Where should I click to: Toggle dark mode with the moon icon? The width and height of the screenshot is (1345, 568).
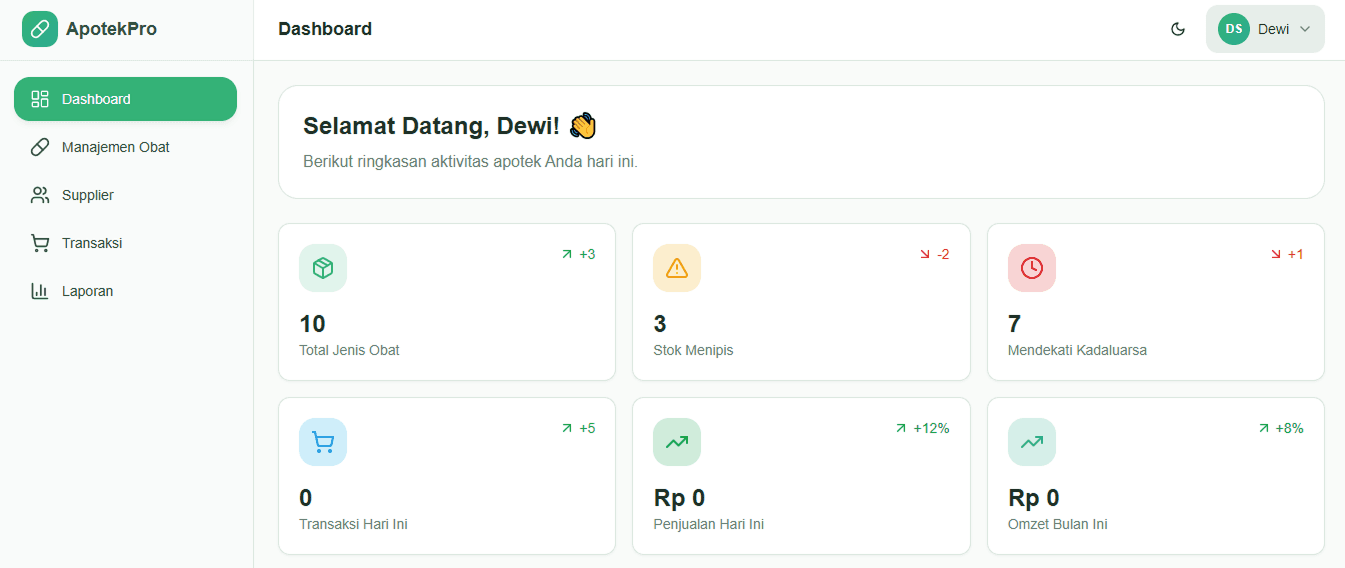pos(1178,29)
